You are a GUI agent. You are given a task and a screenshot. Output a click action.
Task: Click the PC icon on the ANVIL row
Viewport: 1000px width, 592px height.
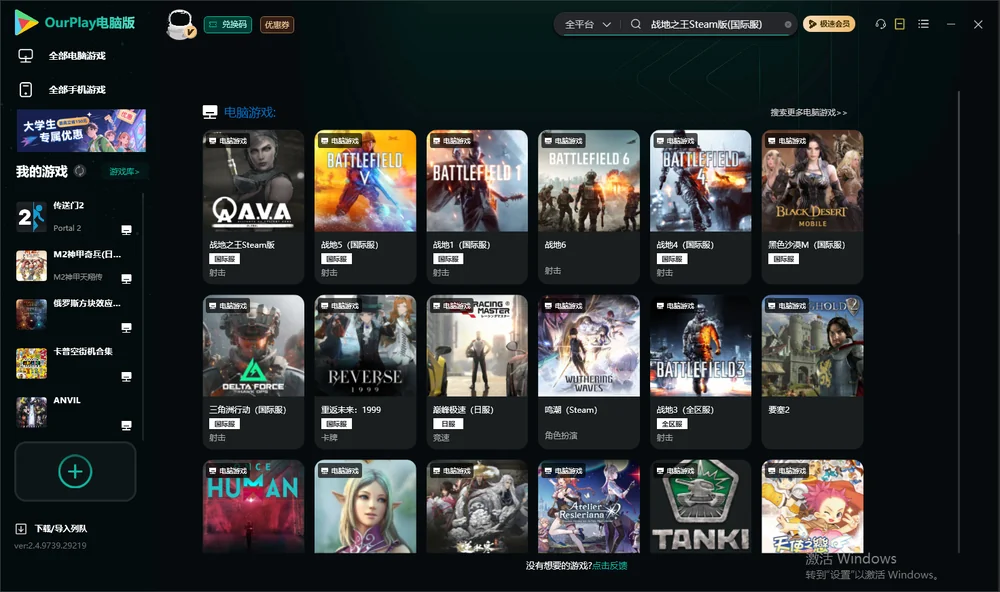[126, 426]
